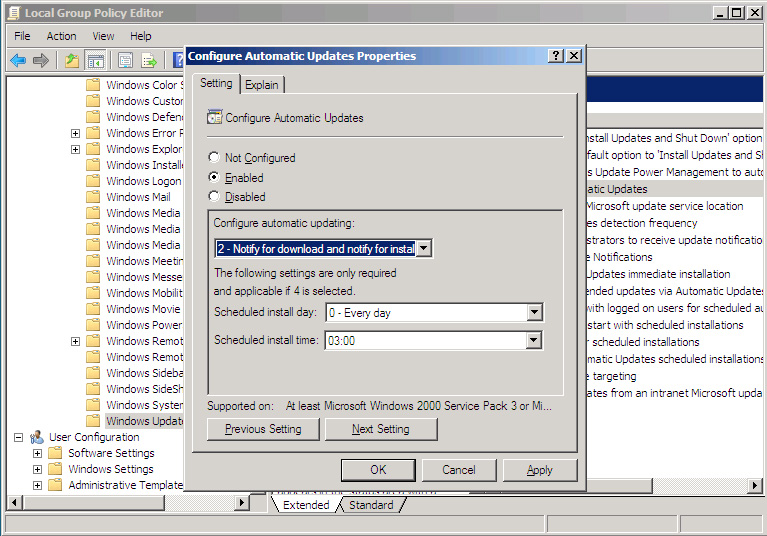Click the tree pane's left scroll arrow

(14, 502)
